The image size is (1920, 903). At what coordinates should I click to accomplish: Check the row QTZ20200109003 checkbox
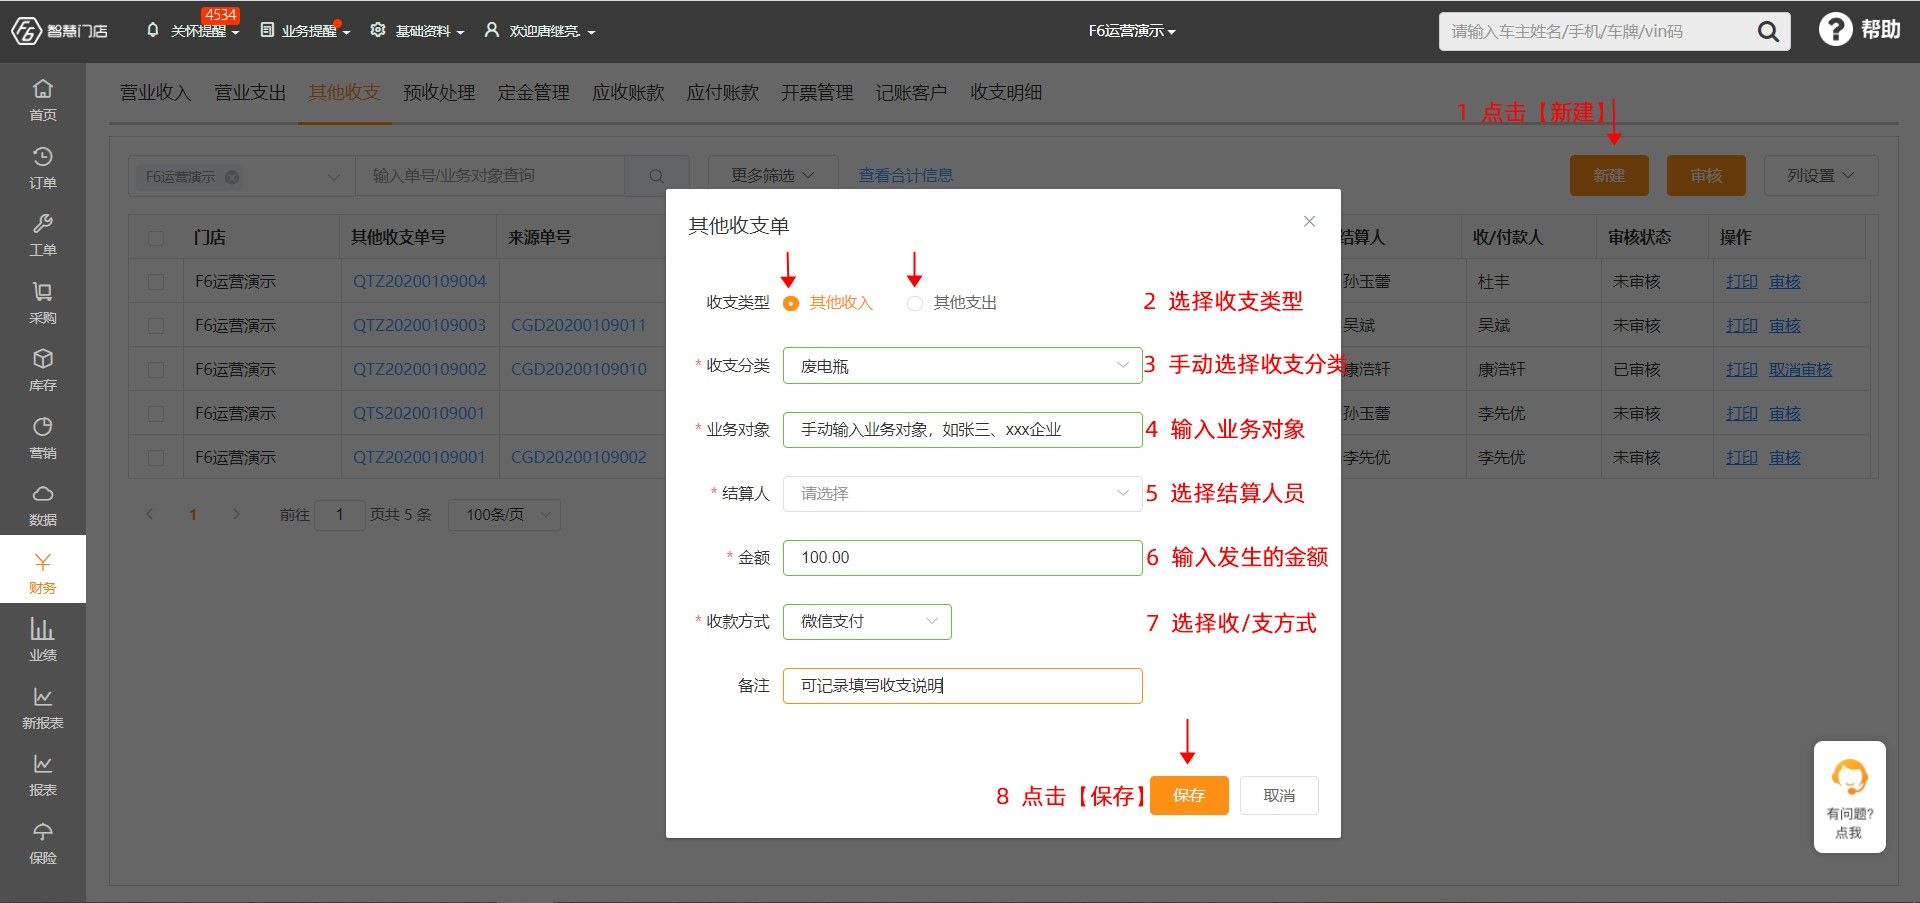tap(156, 326)
